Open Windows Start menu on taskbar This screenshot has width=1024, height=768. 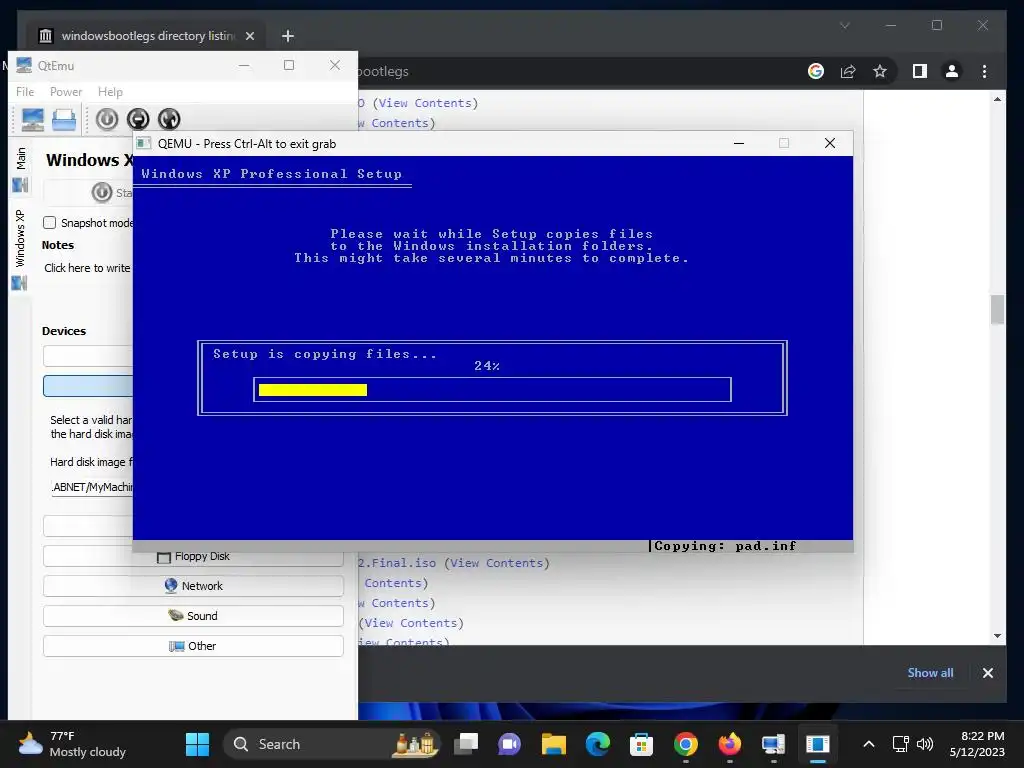[197, 744]
